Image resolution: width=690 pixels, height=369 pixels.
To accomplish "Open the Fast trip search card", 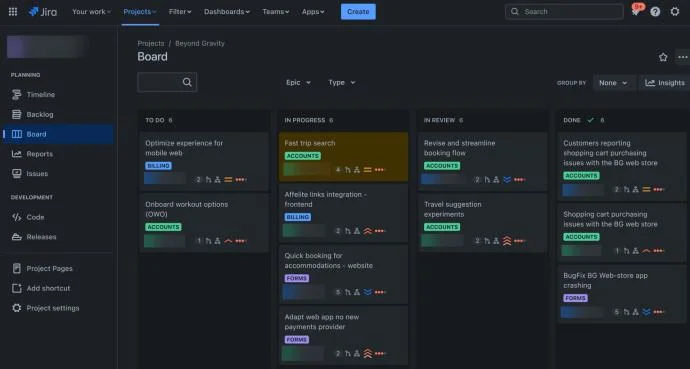I will coord(344,157).
